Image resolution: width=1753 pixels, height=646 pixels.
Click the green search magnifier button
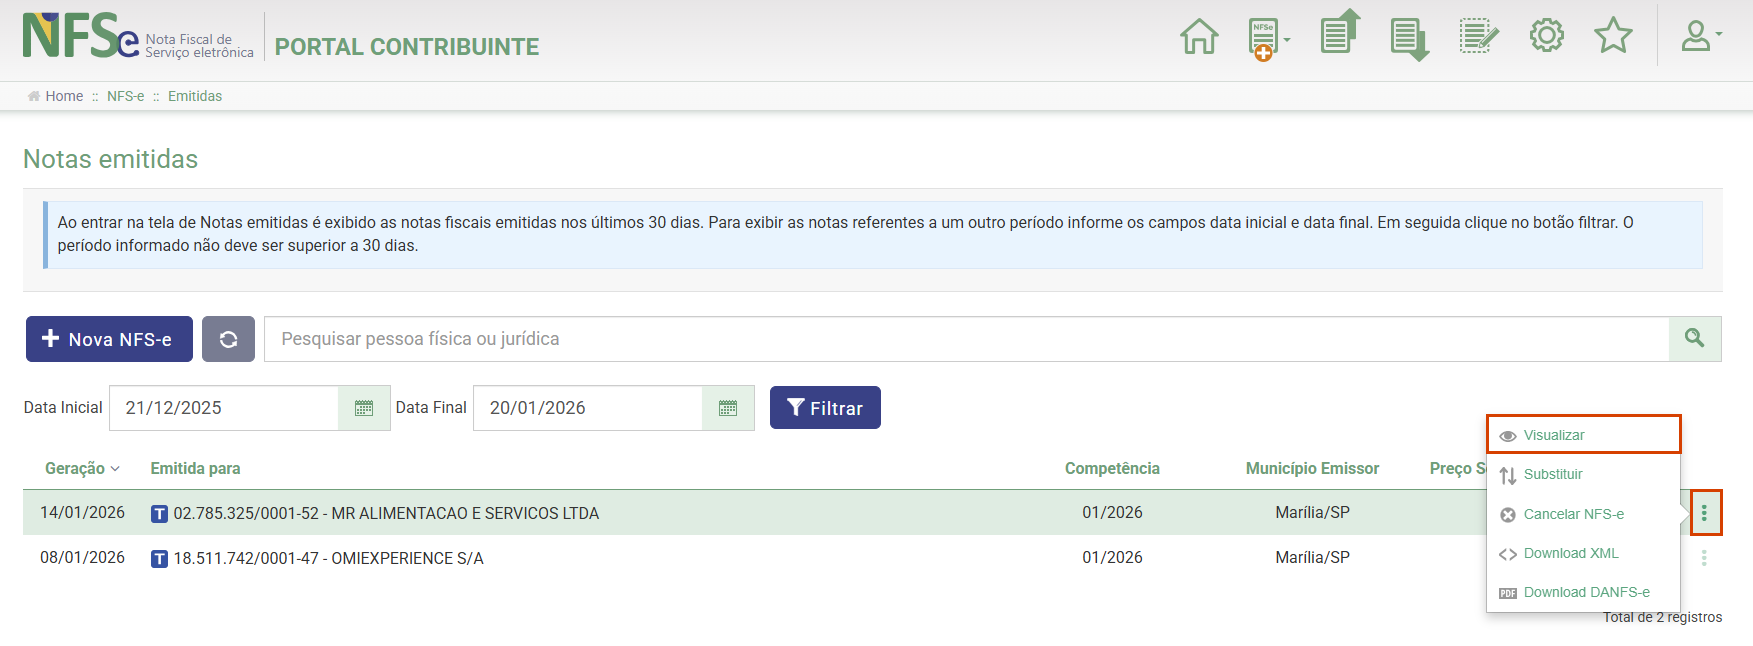click(1694, 339)
